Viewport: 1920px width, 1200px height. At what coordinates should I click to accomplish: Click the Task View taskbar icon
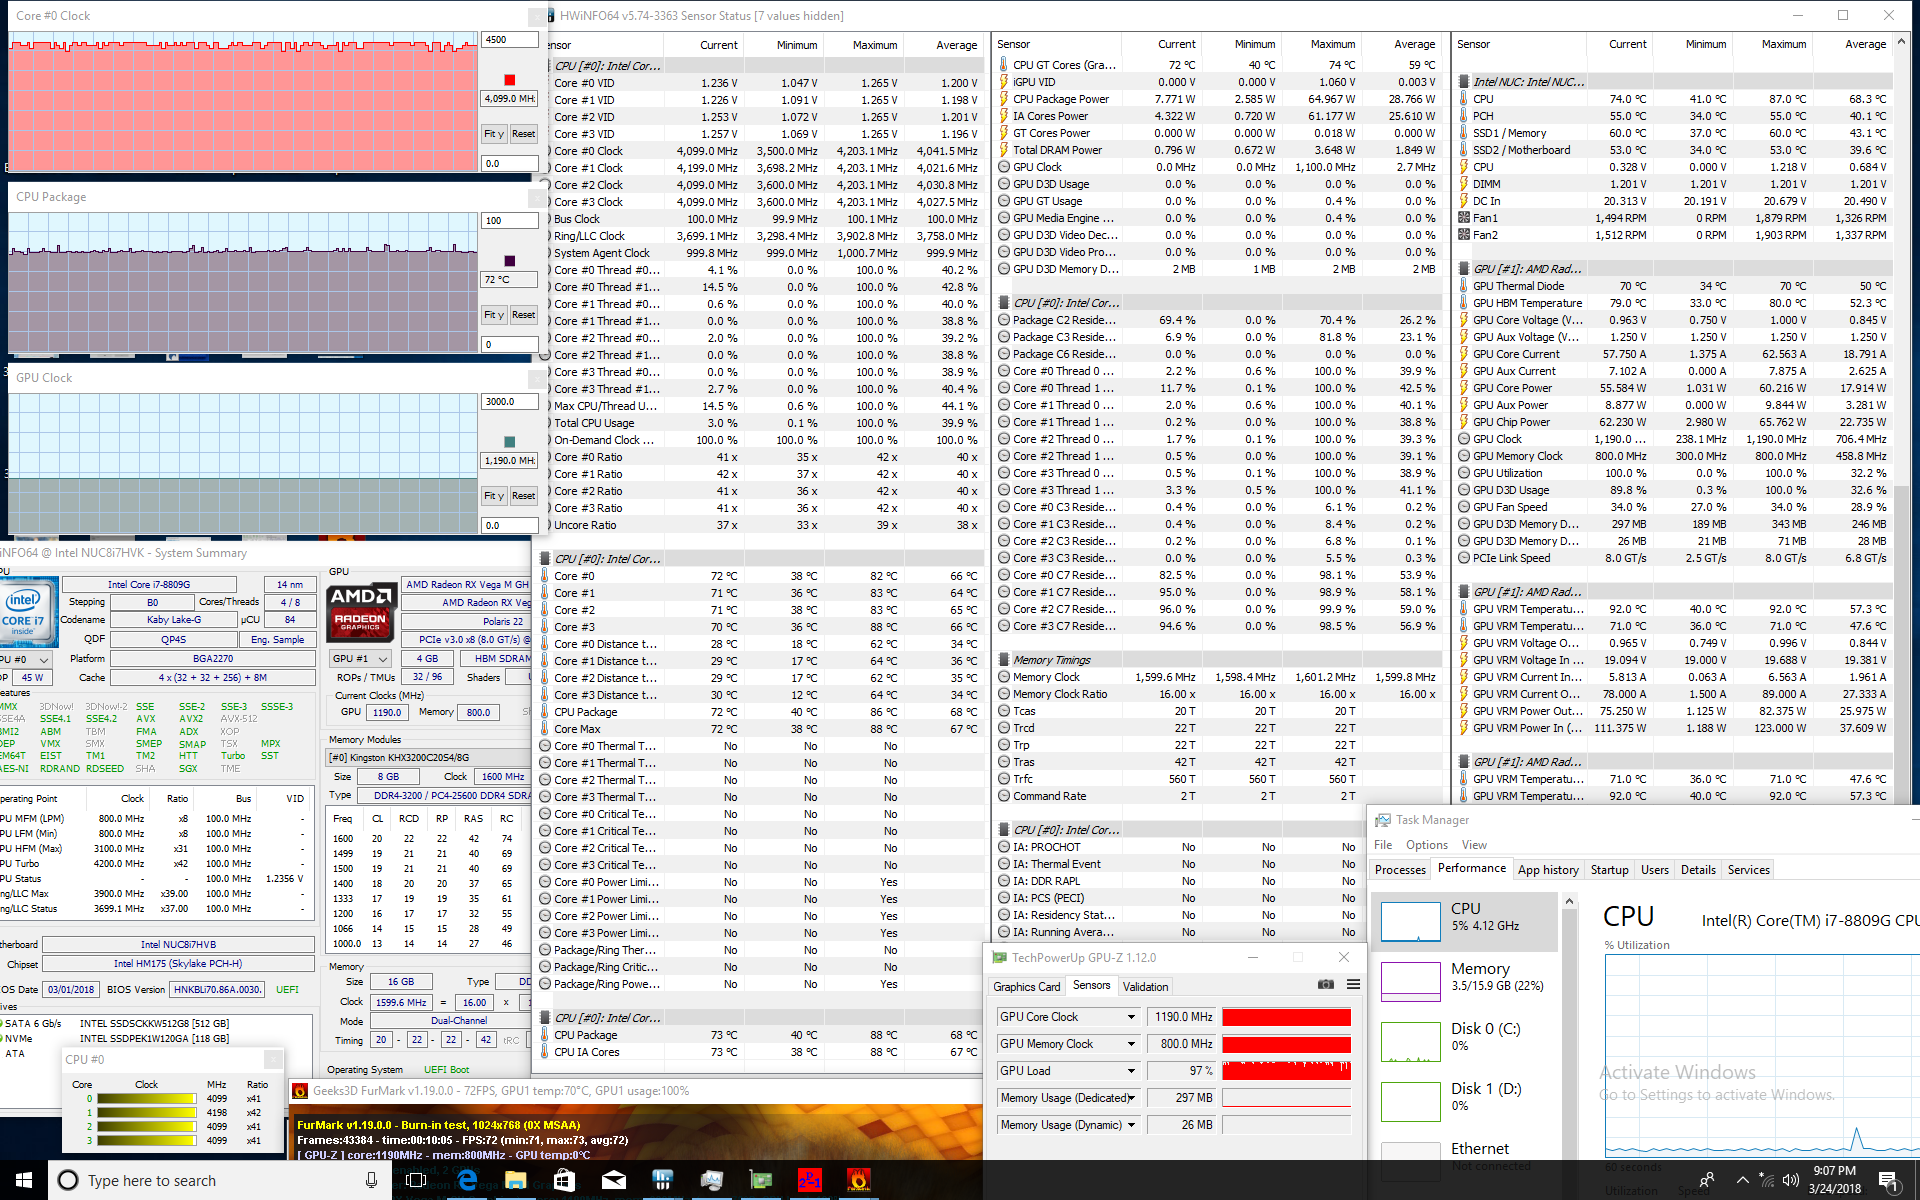point(417,1180)
